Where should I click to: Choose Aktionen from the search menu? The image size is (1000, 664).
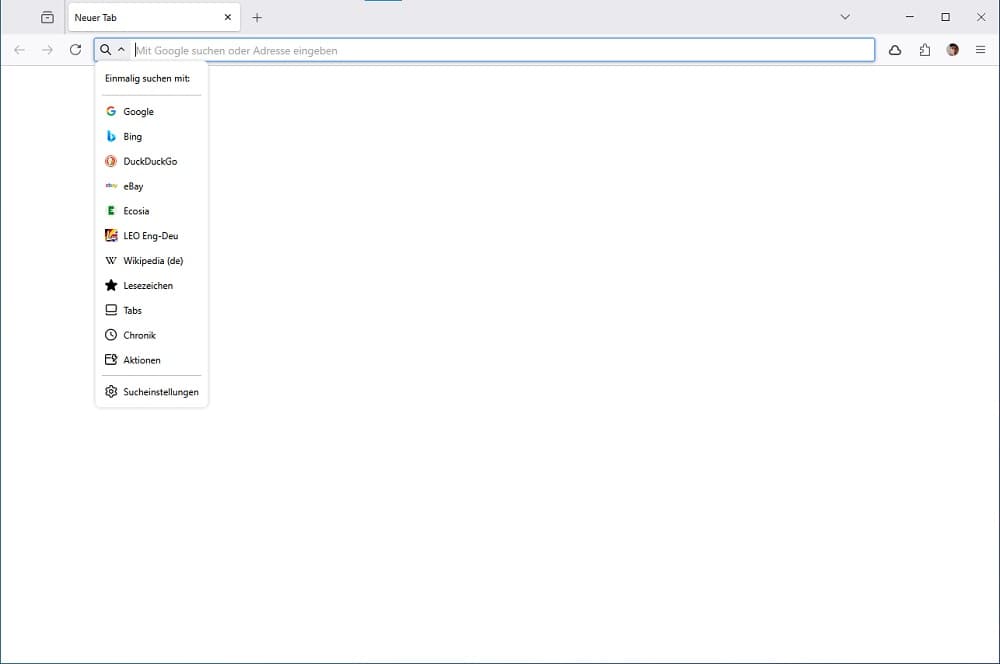click(151, 360)
